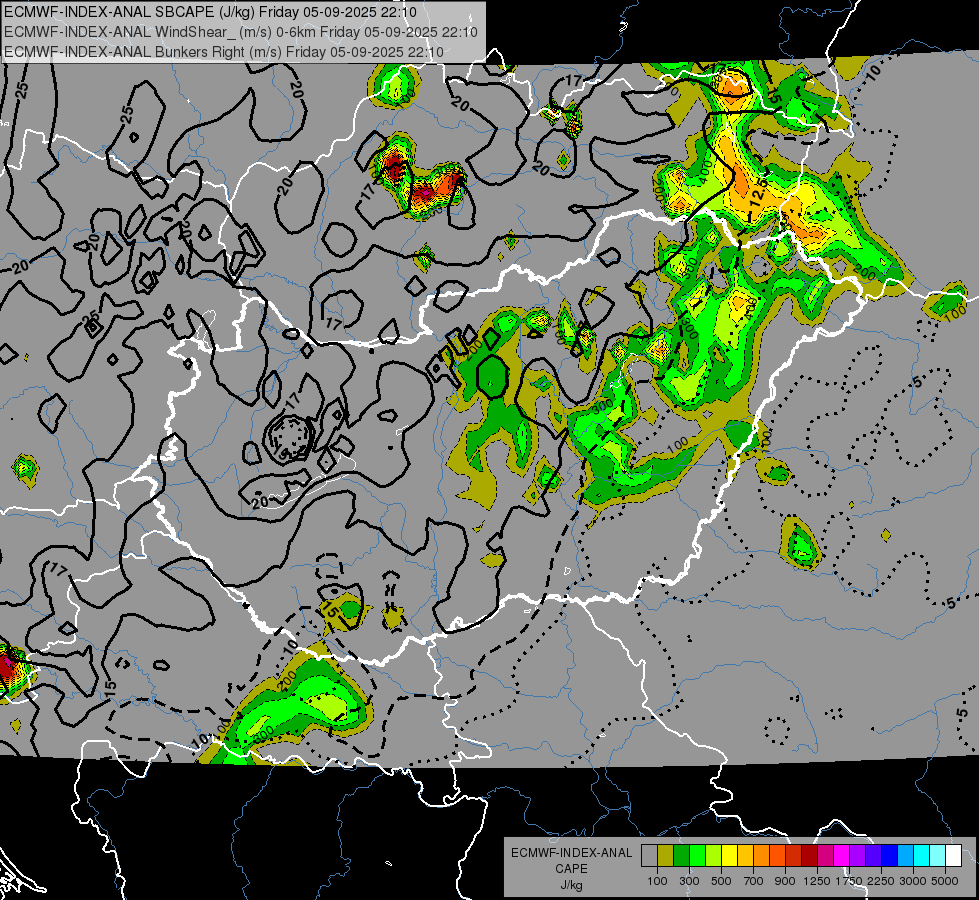Click the gray swatch in the CAPE legend

(649, 856)
